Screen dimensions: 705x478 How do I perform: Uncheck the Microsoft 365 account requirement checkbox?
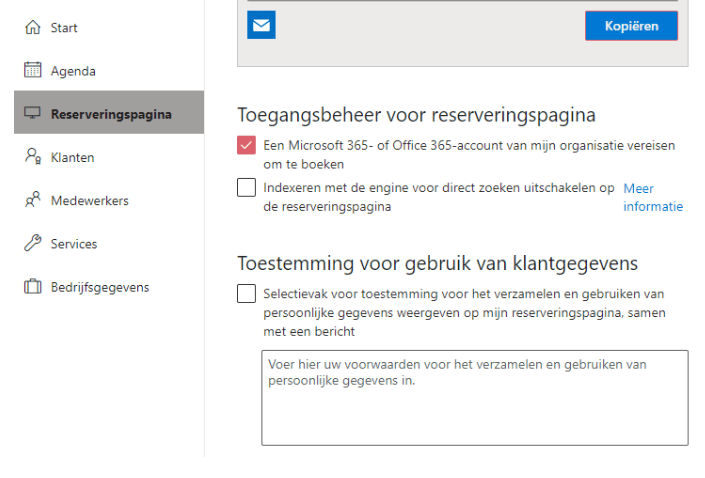coord(246,146)
